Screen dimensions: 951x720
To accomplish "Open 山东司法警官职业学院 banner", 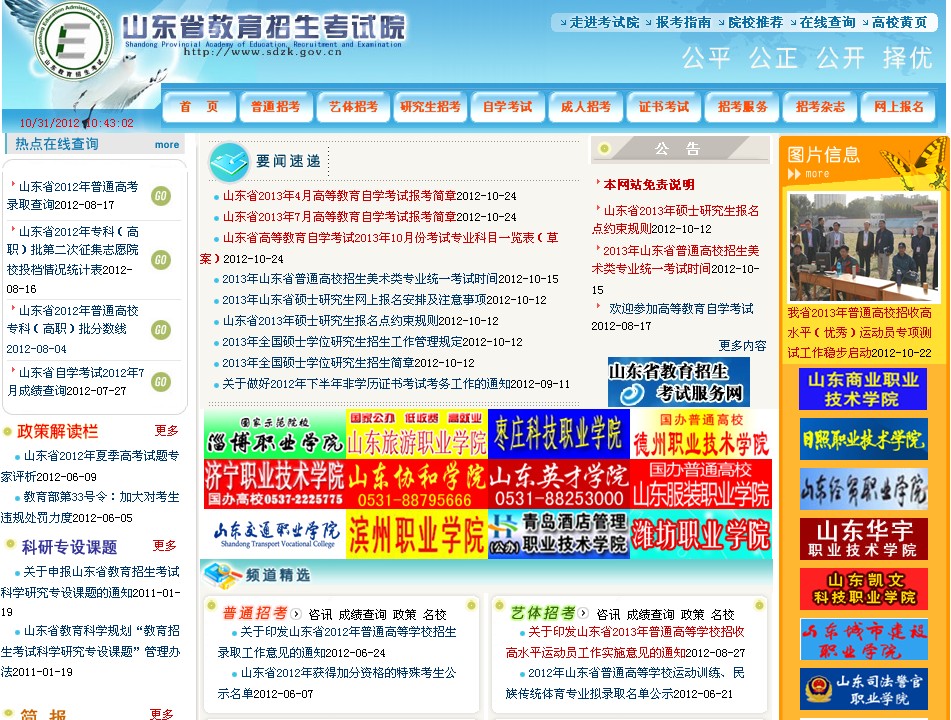I will [x=863, y=689].
